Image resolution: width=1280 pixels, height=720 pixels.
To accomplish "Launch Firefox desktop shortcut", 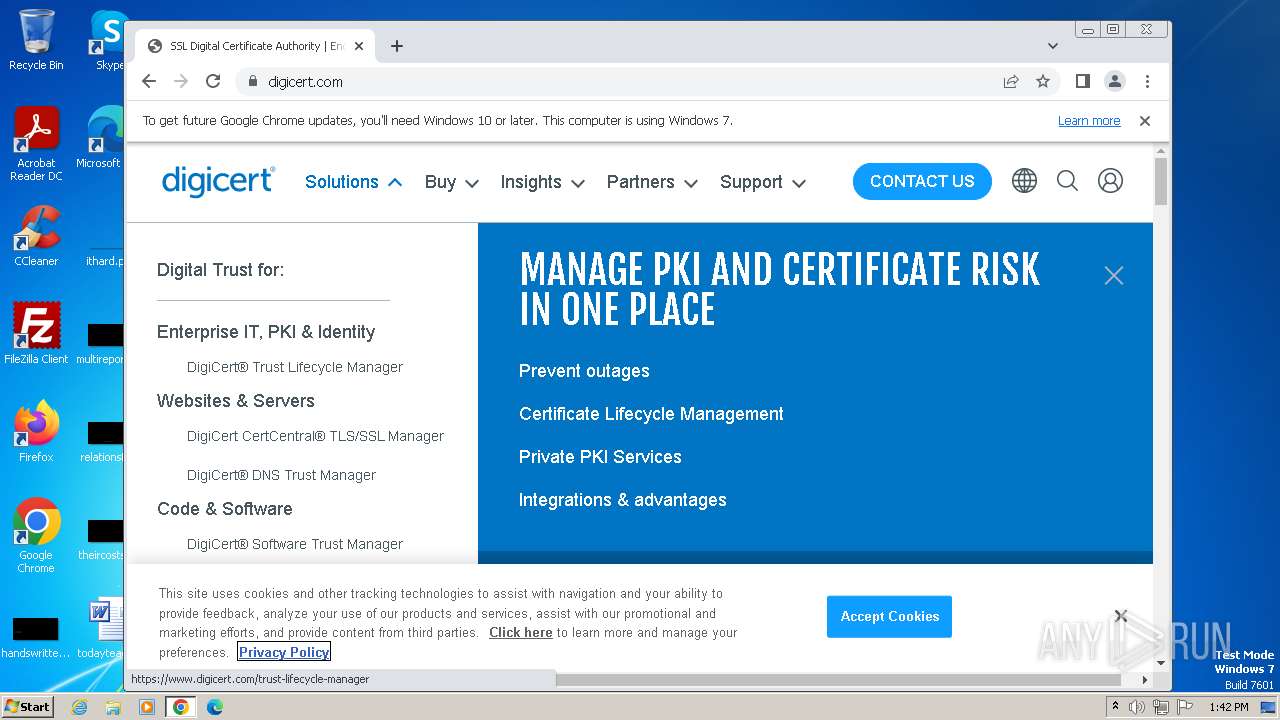I will (36, 432).
